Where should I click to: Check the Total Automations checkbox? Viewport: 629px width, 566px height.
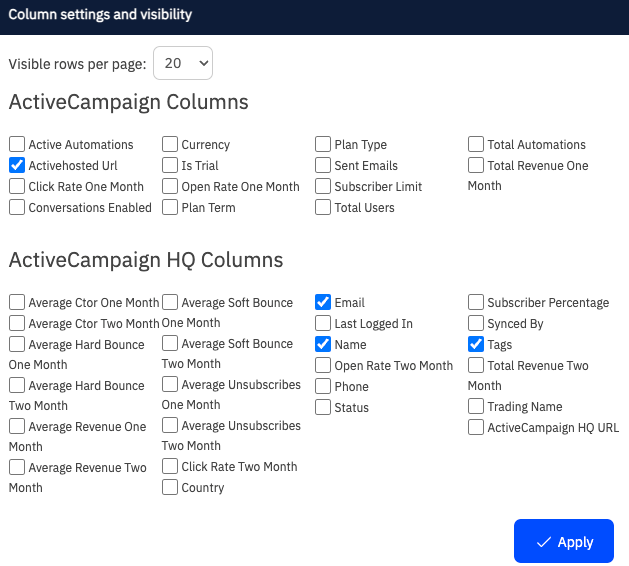[476, 144]
